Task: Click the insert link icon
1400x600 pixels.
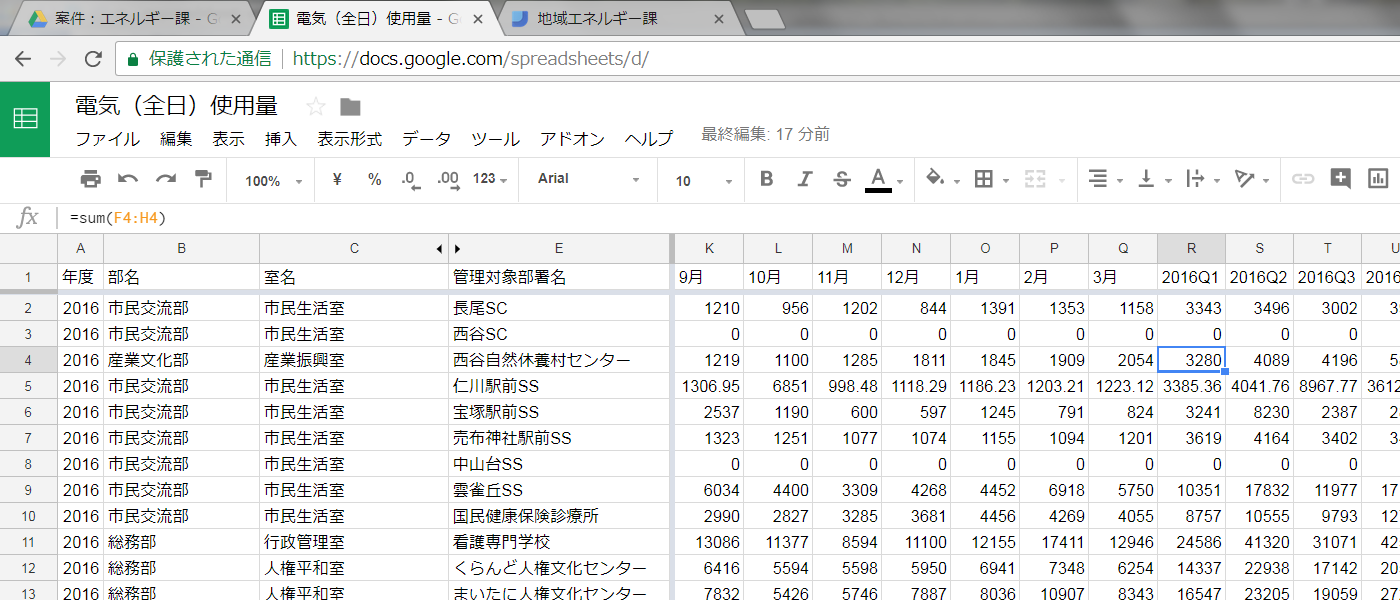Action: pyautogui.click(x=1302, y=179)
